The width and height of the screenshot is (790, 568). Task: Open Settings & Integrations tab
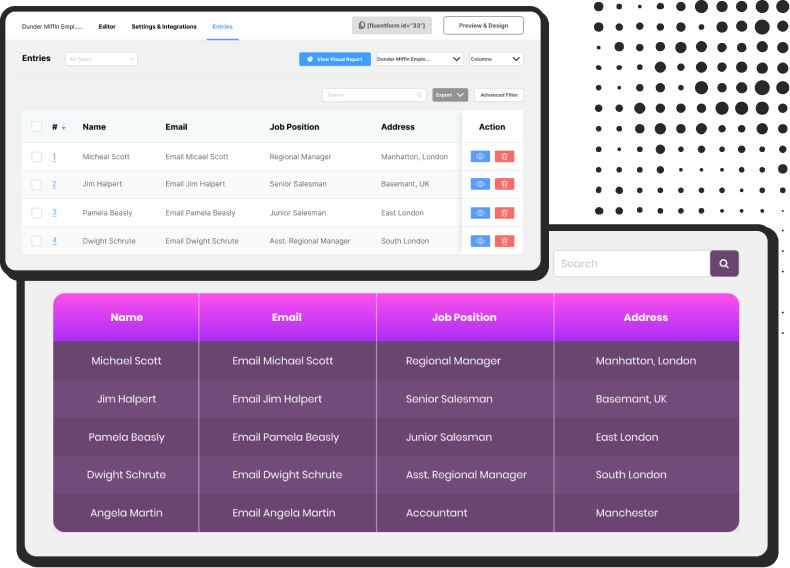point(164,26)
